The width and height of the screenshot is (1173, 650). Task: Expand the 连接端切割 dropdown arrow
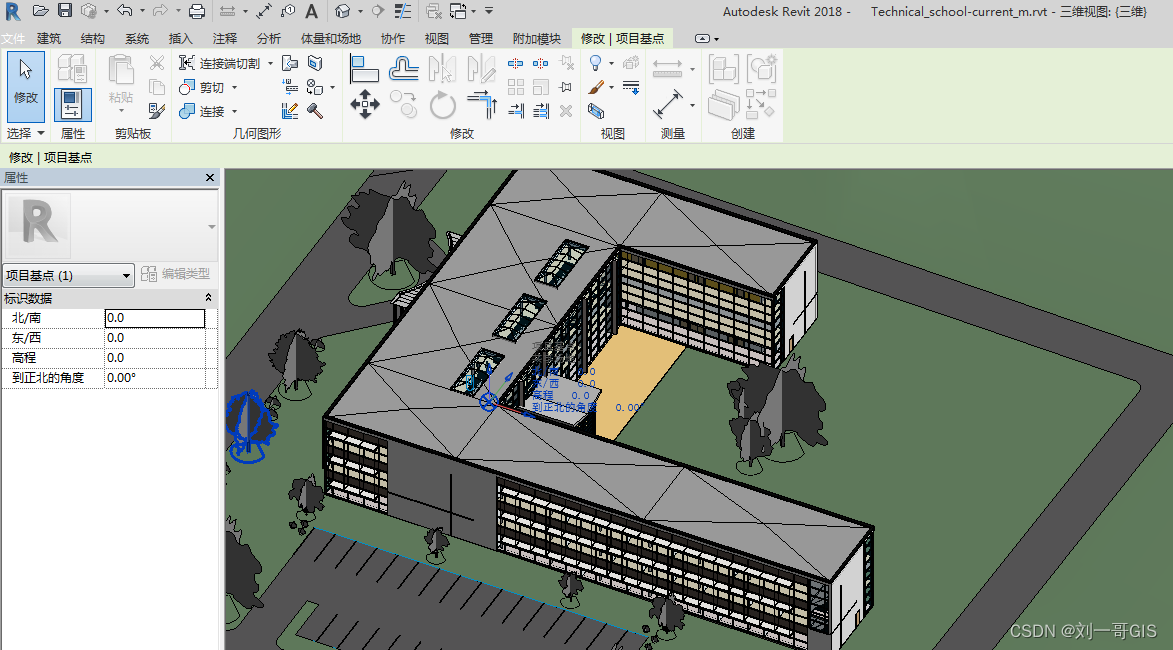[x=270, y=64]
